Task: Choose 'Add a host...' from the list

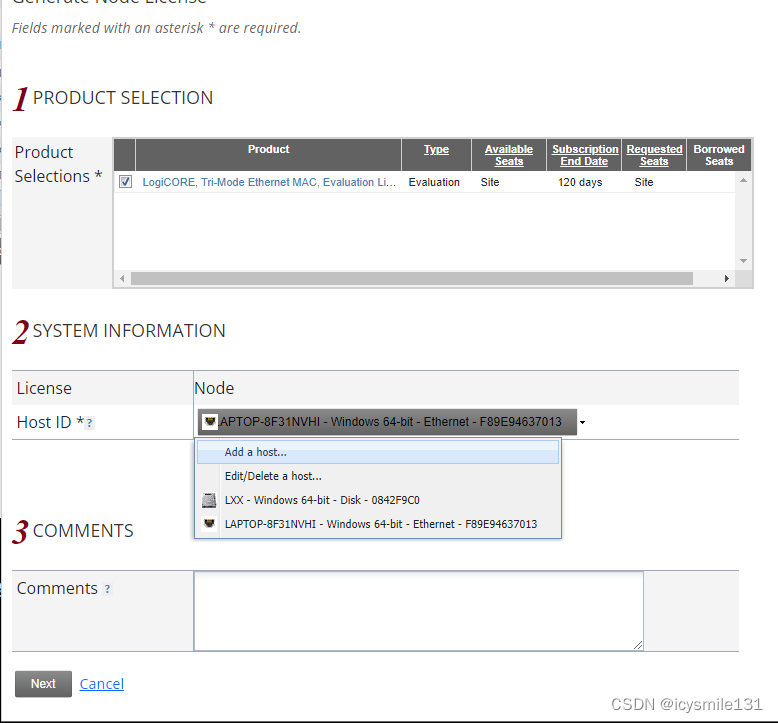Action: click(x=378, y=452)
